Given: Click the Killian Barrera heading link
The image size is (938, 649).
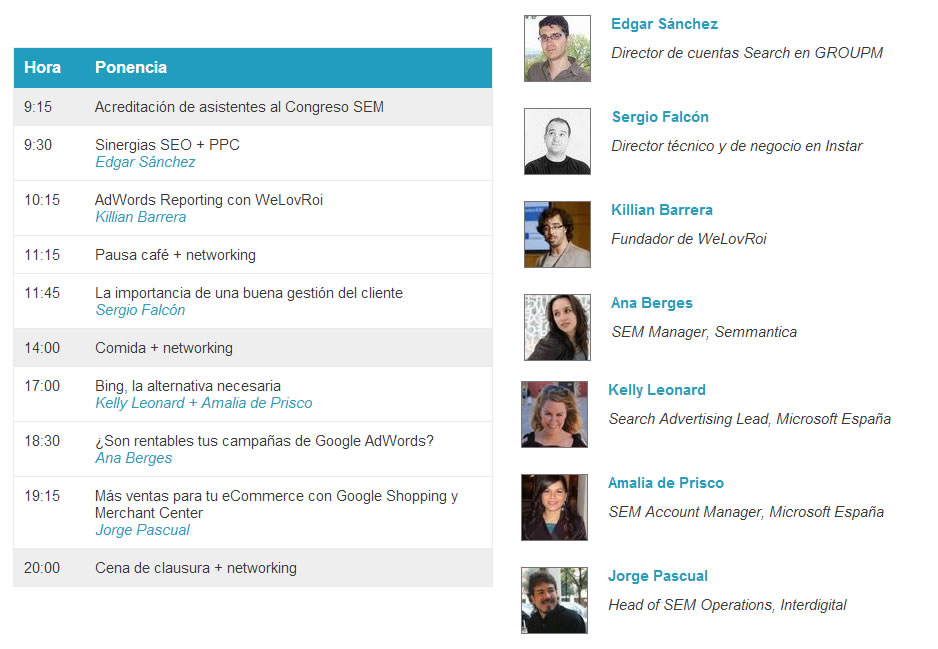Looking at the screenshot, I should 662,210.
